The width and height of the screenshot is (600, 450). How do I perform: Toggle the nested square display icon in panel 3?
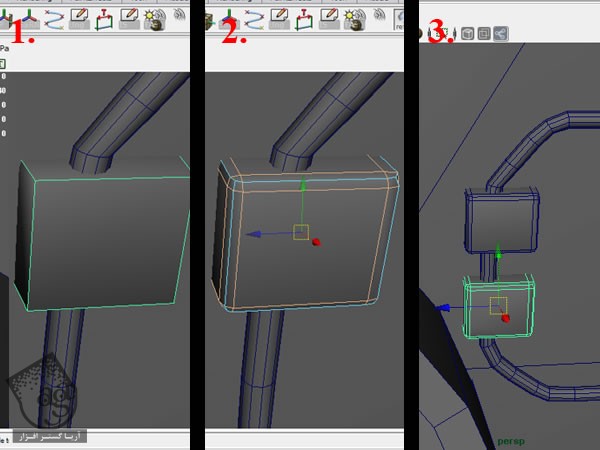tap(483, 33)
